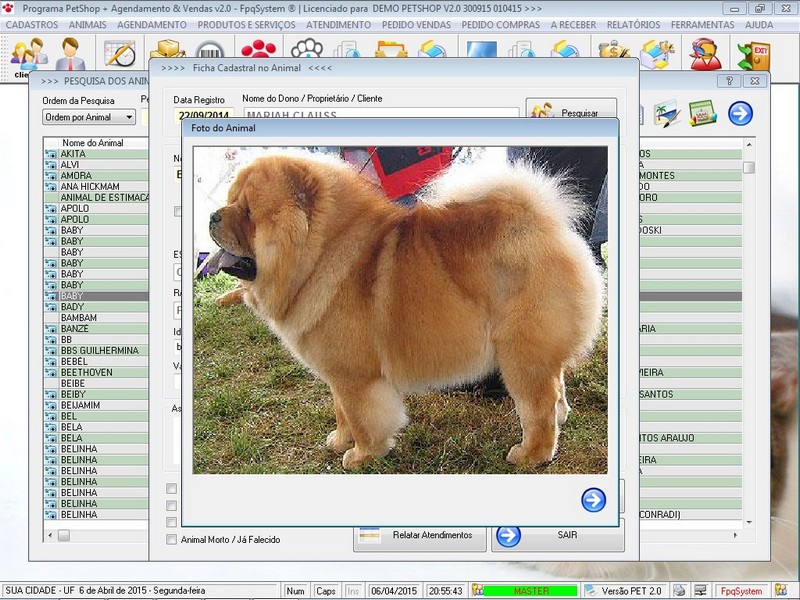Open the palm tree picture icon
Image resolution: width=800 pixels, height=600 pixels.
(667, 113)
